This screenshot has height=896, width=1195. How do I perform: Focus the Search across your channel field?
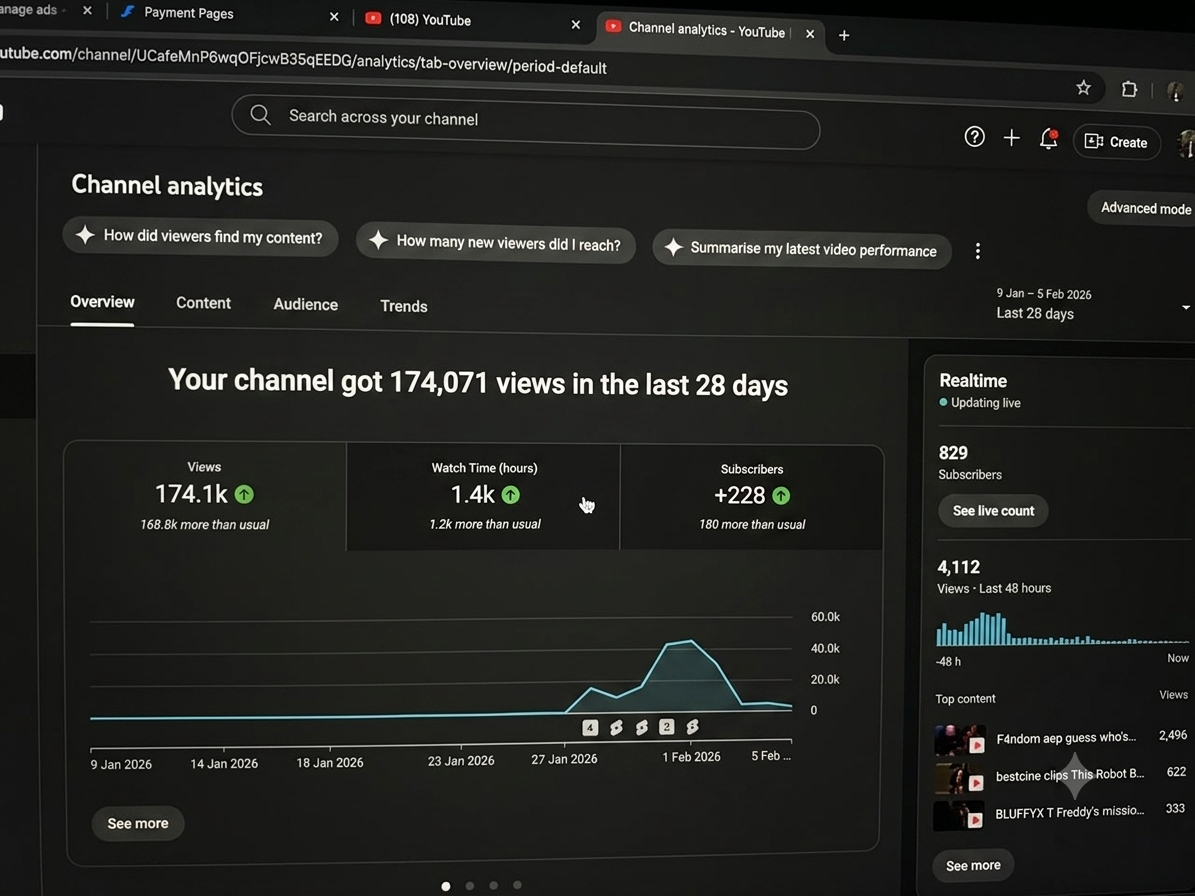pos(526,122)
